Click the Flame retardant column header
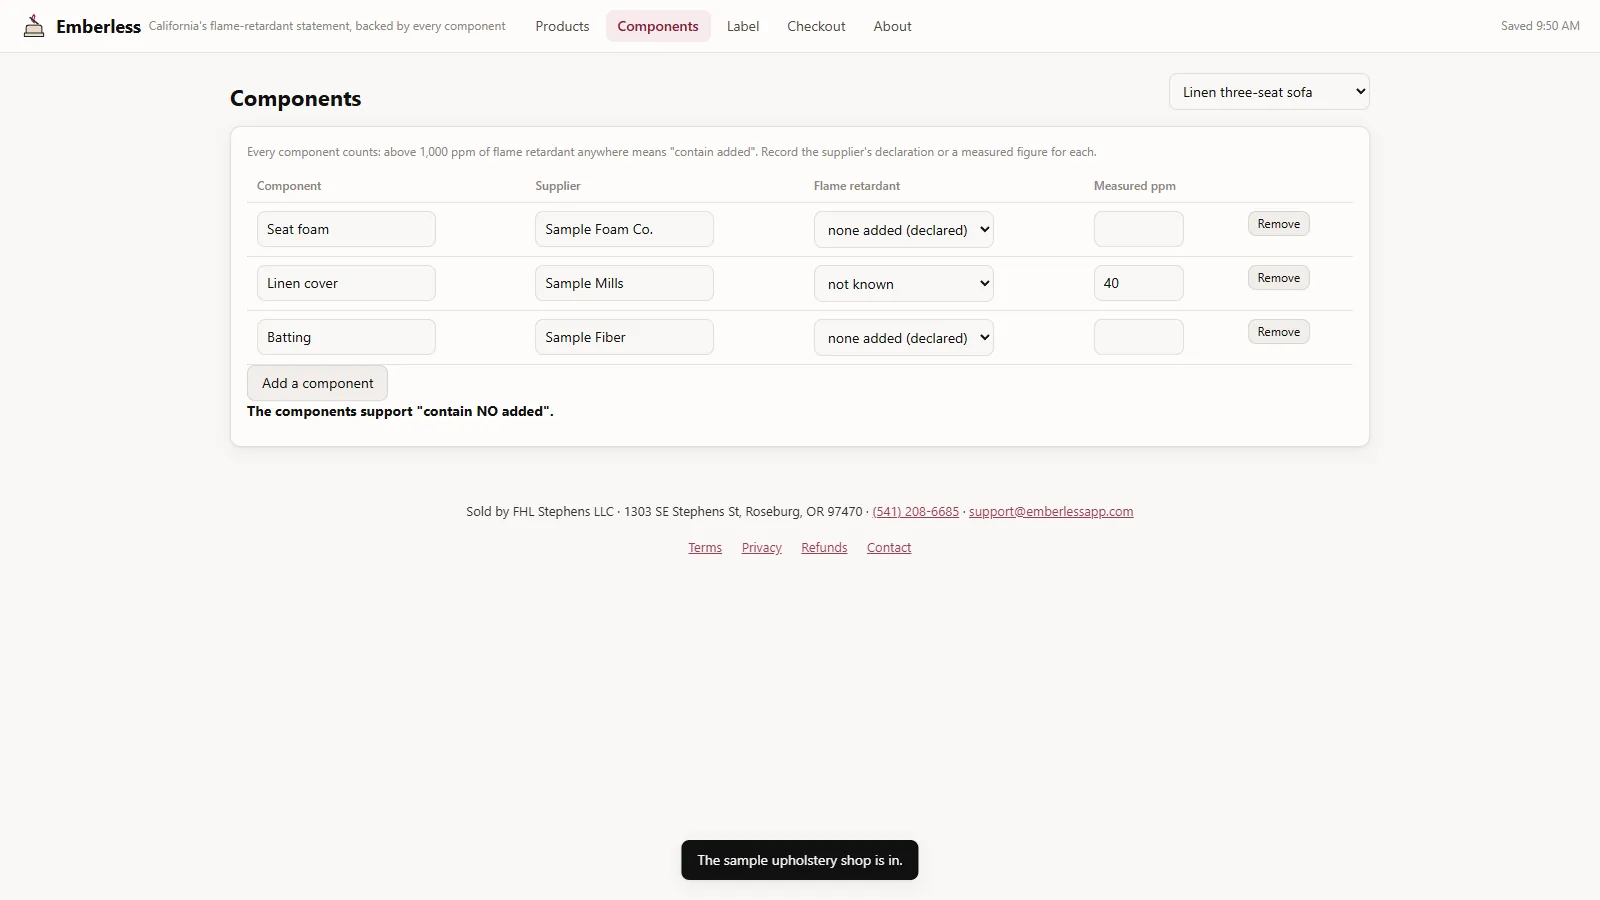Image resolution: width=1600 pixels, height=900 pixels. pyautogui.click(x=856, y=186)
